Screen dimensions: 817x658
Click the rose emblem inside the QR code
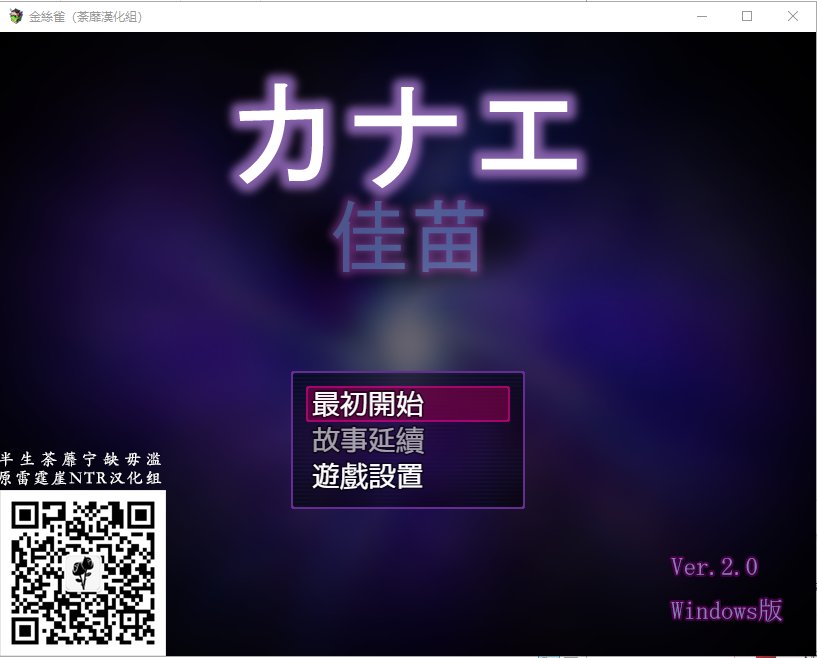[x=82, y=571]
